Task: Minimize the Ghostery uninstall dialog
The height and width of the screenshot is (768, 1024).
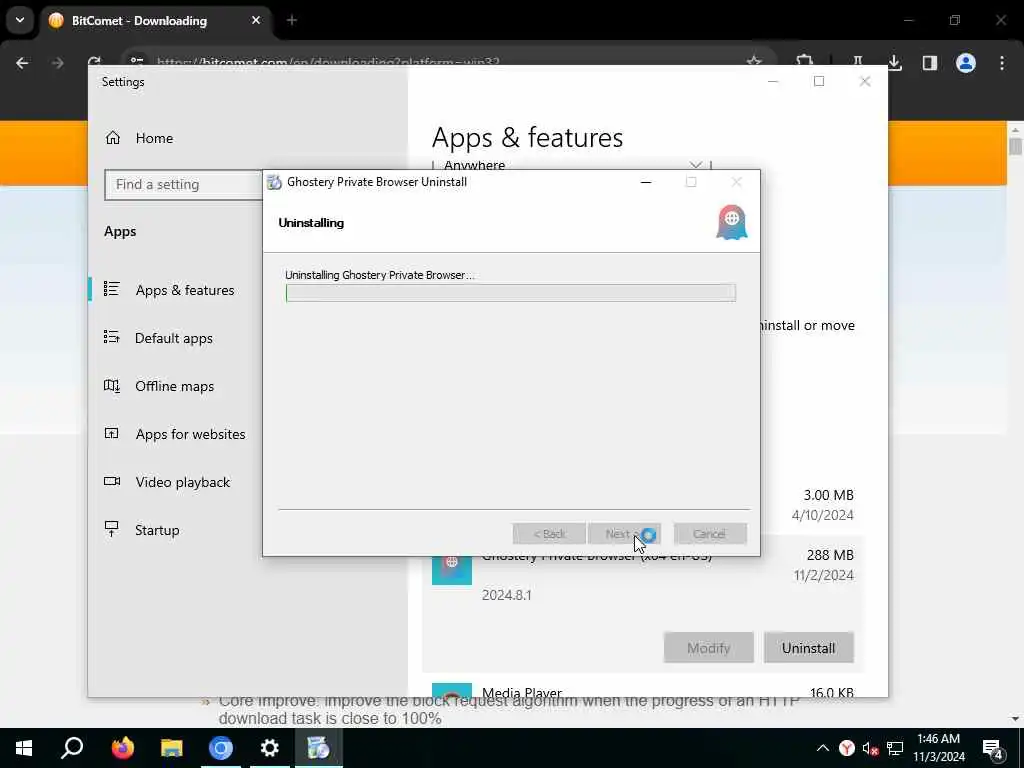Action: [x=646, y=182]
